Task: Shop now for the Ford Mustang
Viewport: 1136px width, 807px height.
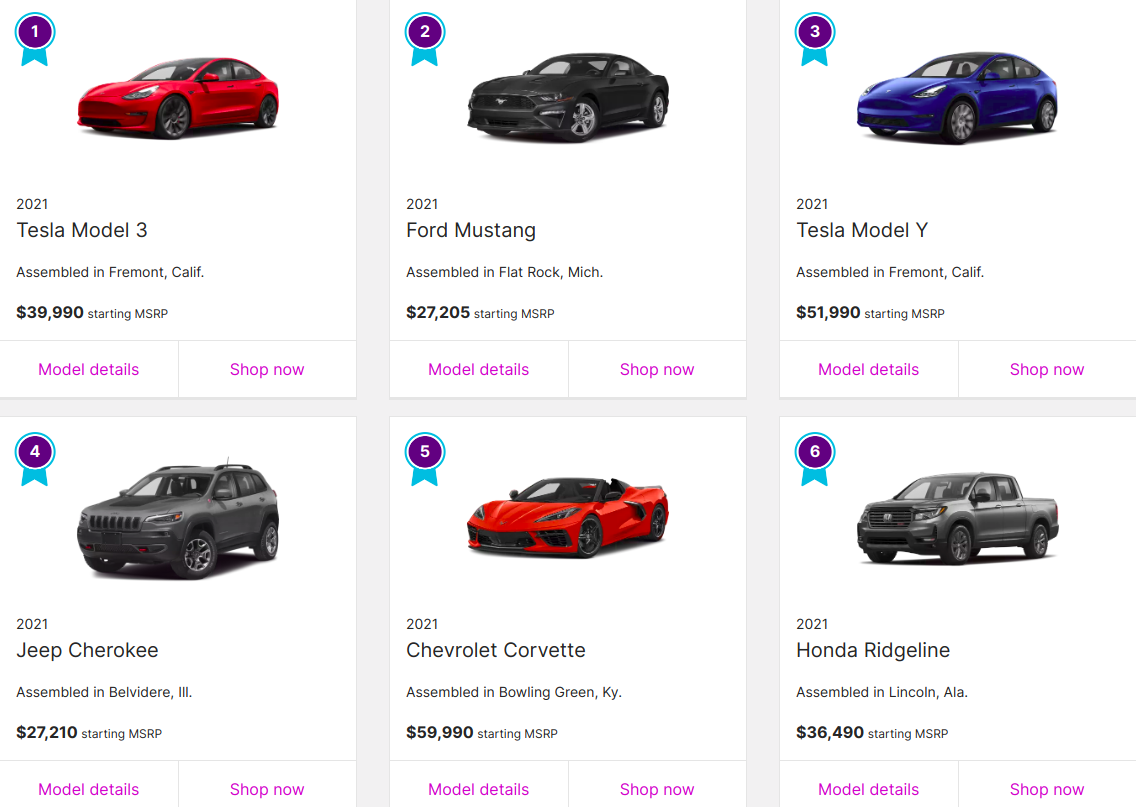Action: tap(657, 369)
